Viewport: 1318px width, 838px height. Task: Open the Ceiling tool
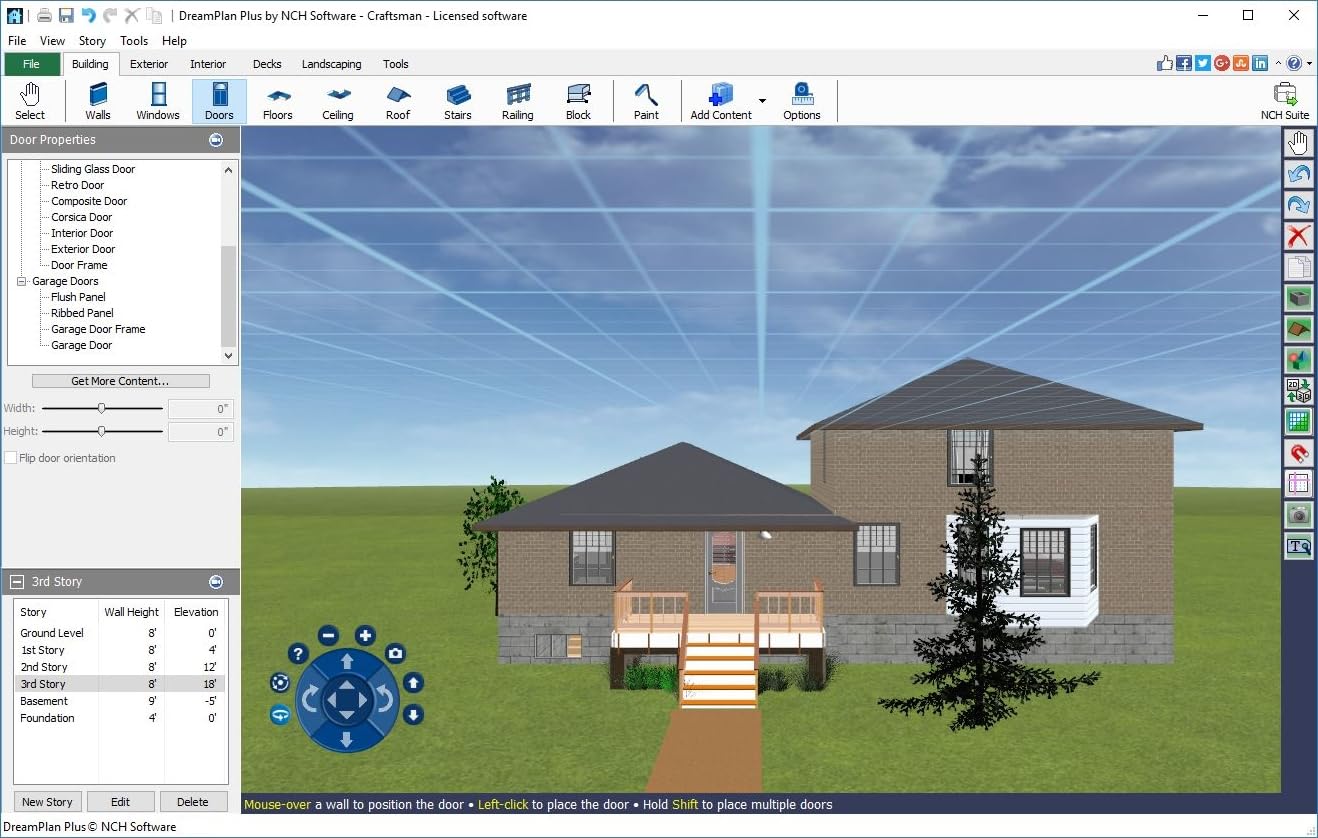point(338,101)
